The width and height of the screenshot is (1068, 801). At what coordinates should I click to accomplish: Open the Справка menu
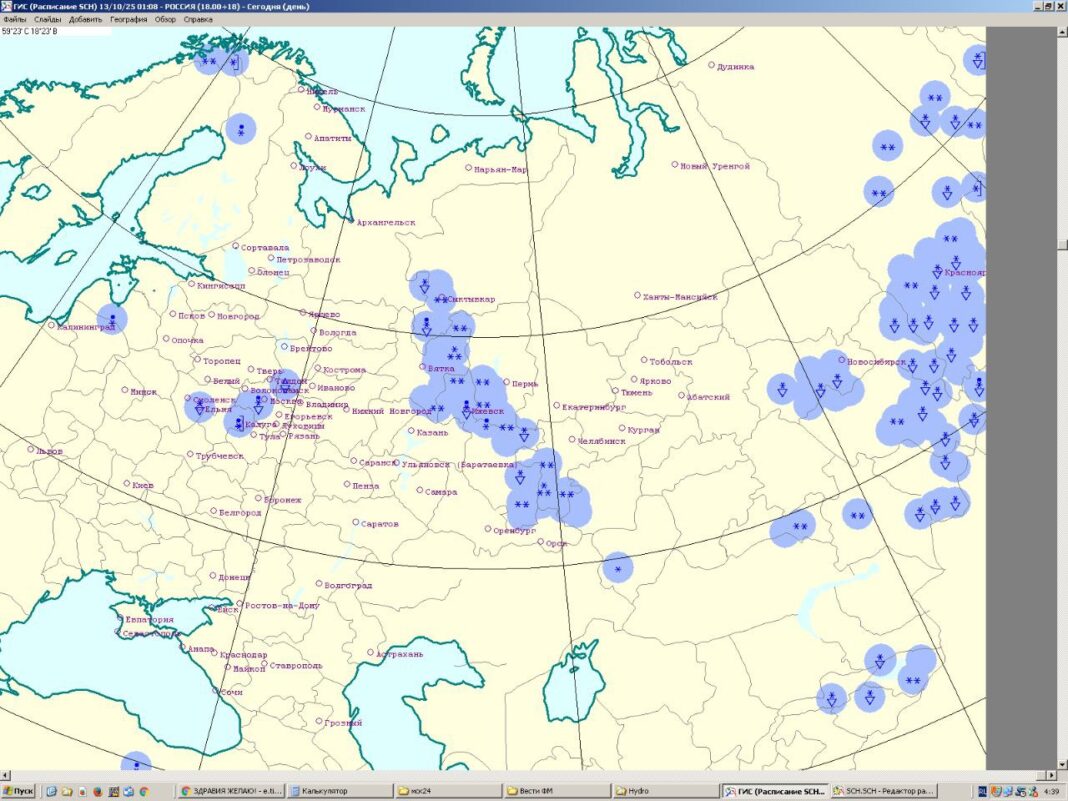coord(198,19)
